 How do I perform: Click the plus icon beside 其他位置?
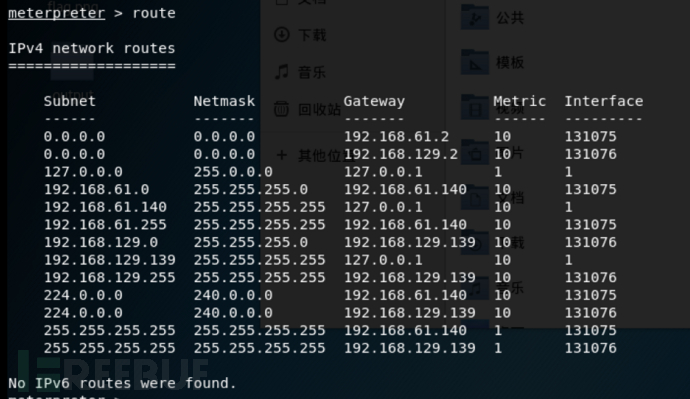point(282,155)
